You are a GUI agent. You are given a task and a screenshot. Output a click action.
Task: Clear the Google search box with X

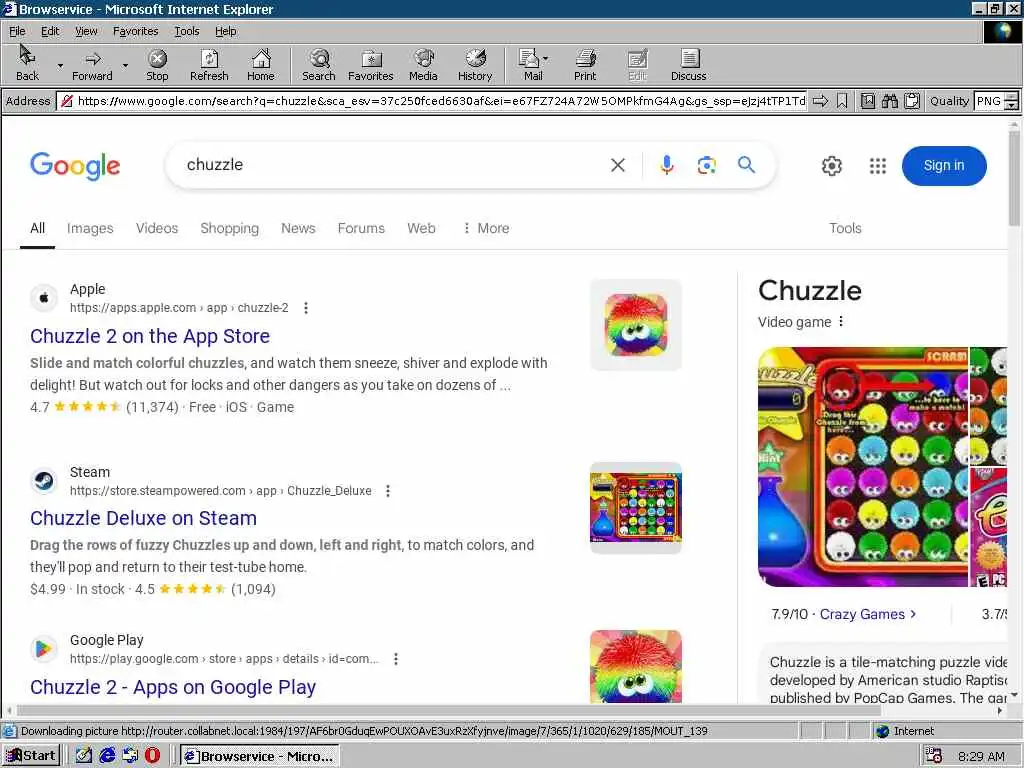tap(618, 165)
